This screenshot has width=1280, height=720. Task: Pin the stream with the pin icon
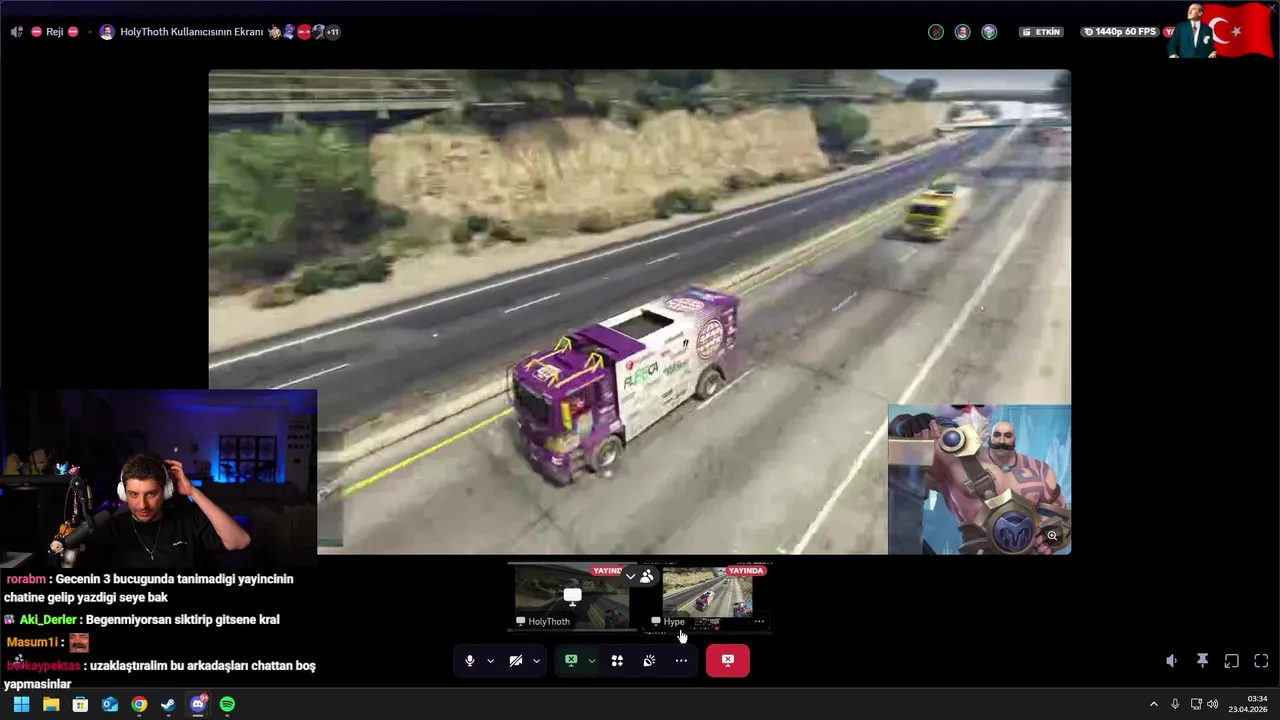[x=1202, y=661]
